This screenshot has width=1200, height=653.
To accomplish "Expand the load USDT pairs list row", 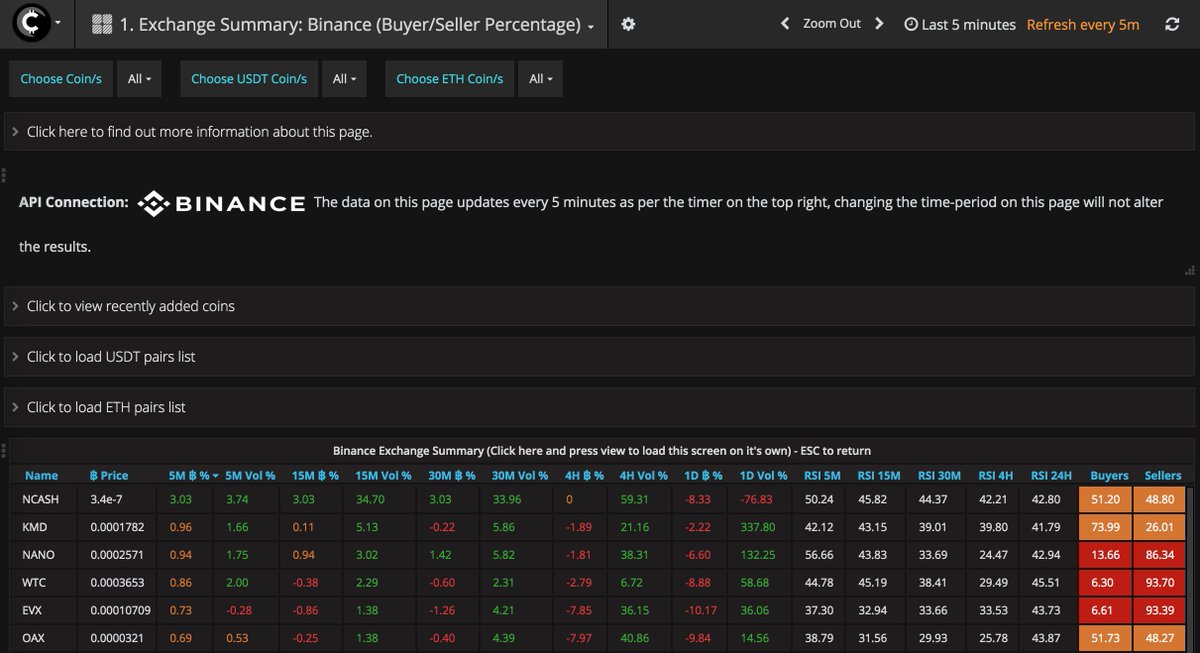I will [599, 356].
